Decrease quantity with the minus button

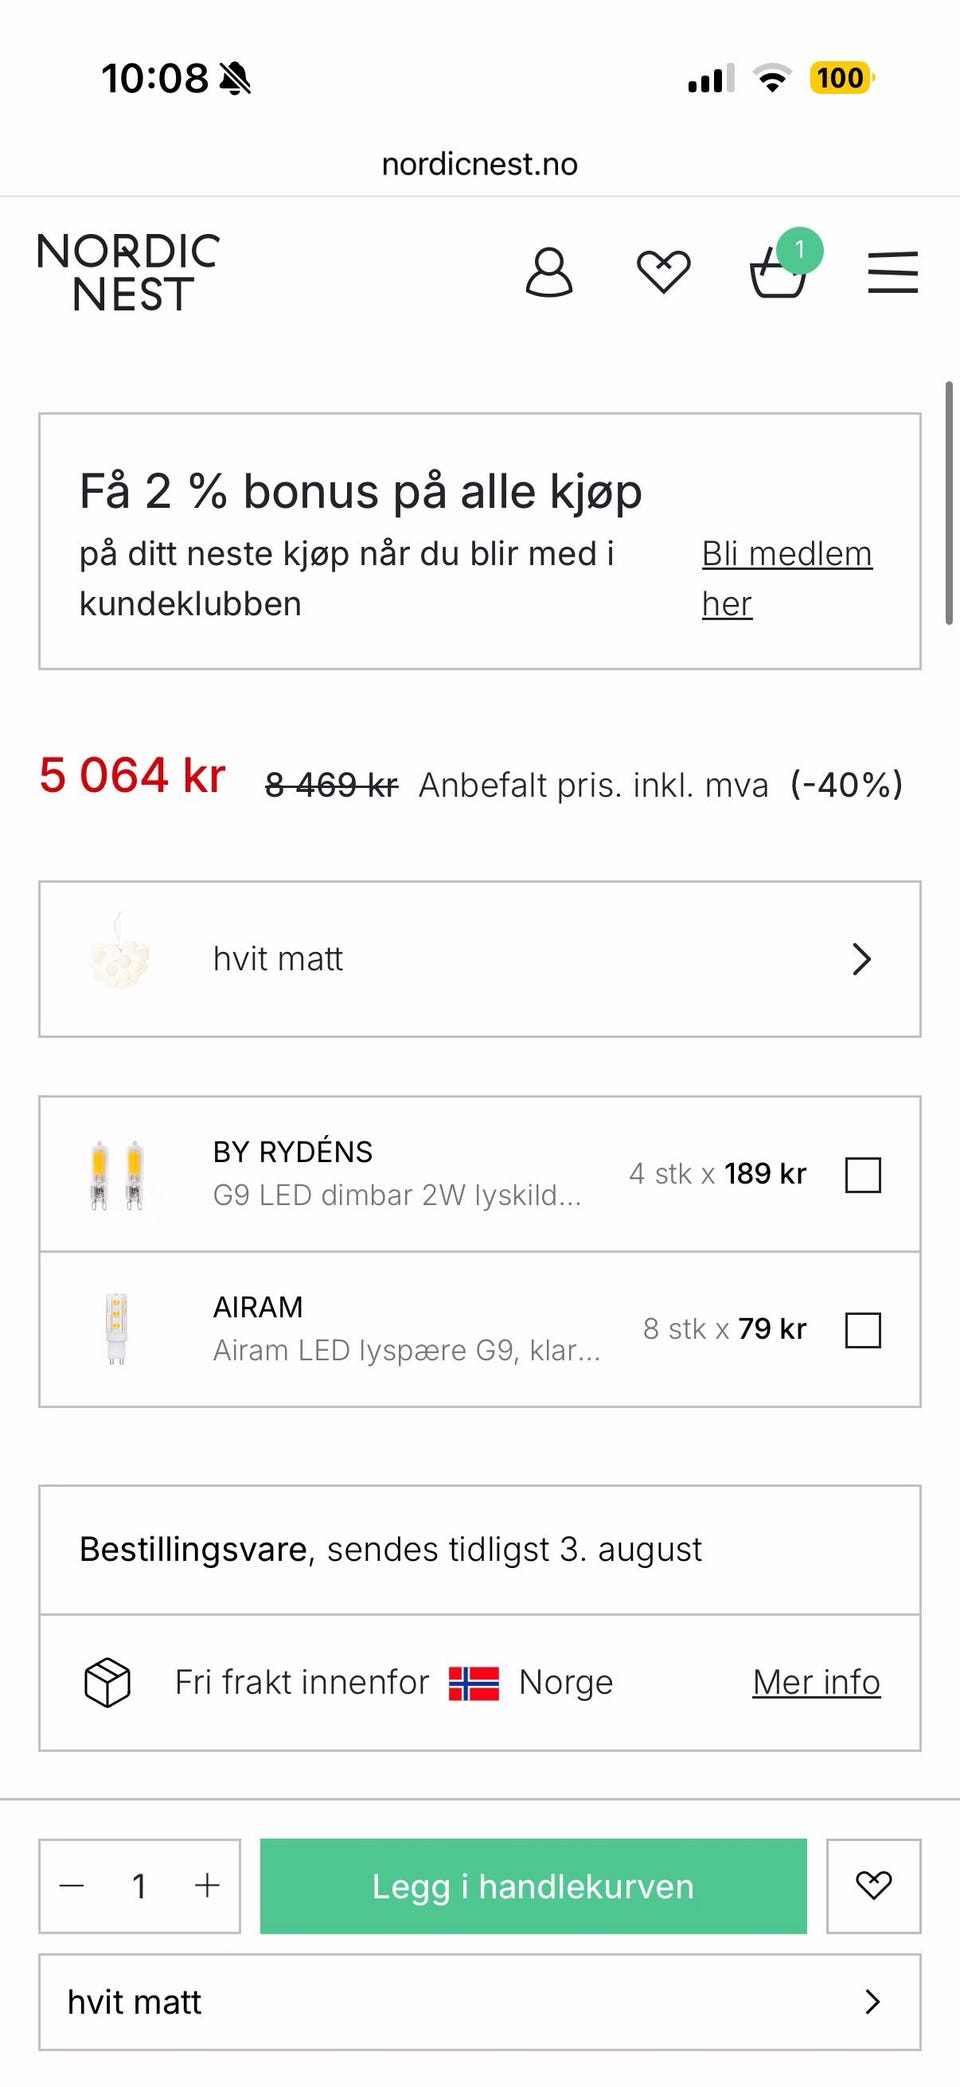[x=72, y=1885]
